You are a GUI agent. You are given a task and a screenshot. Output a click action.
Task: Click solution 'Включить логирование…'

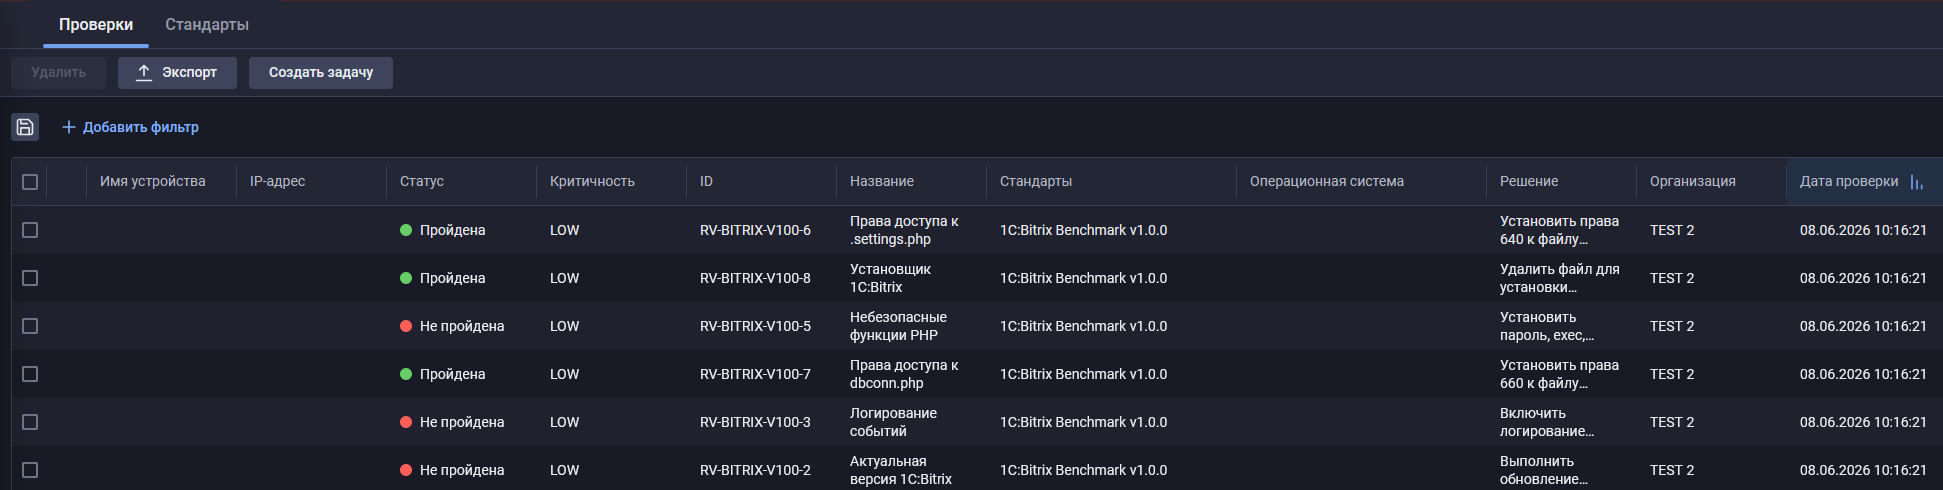point(1547,422)
